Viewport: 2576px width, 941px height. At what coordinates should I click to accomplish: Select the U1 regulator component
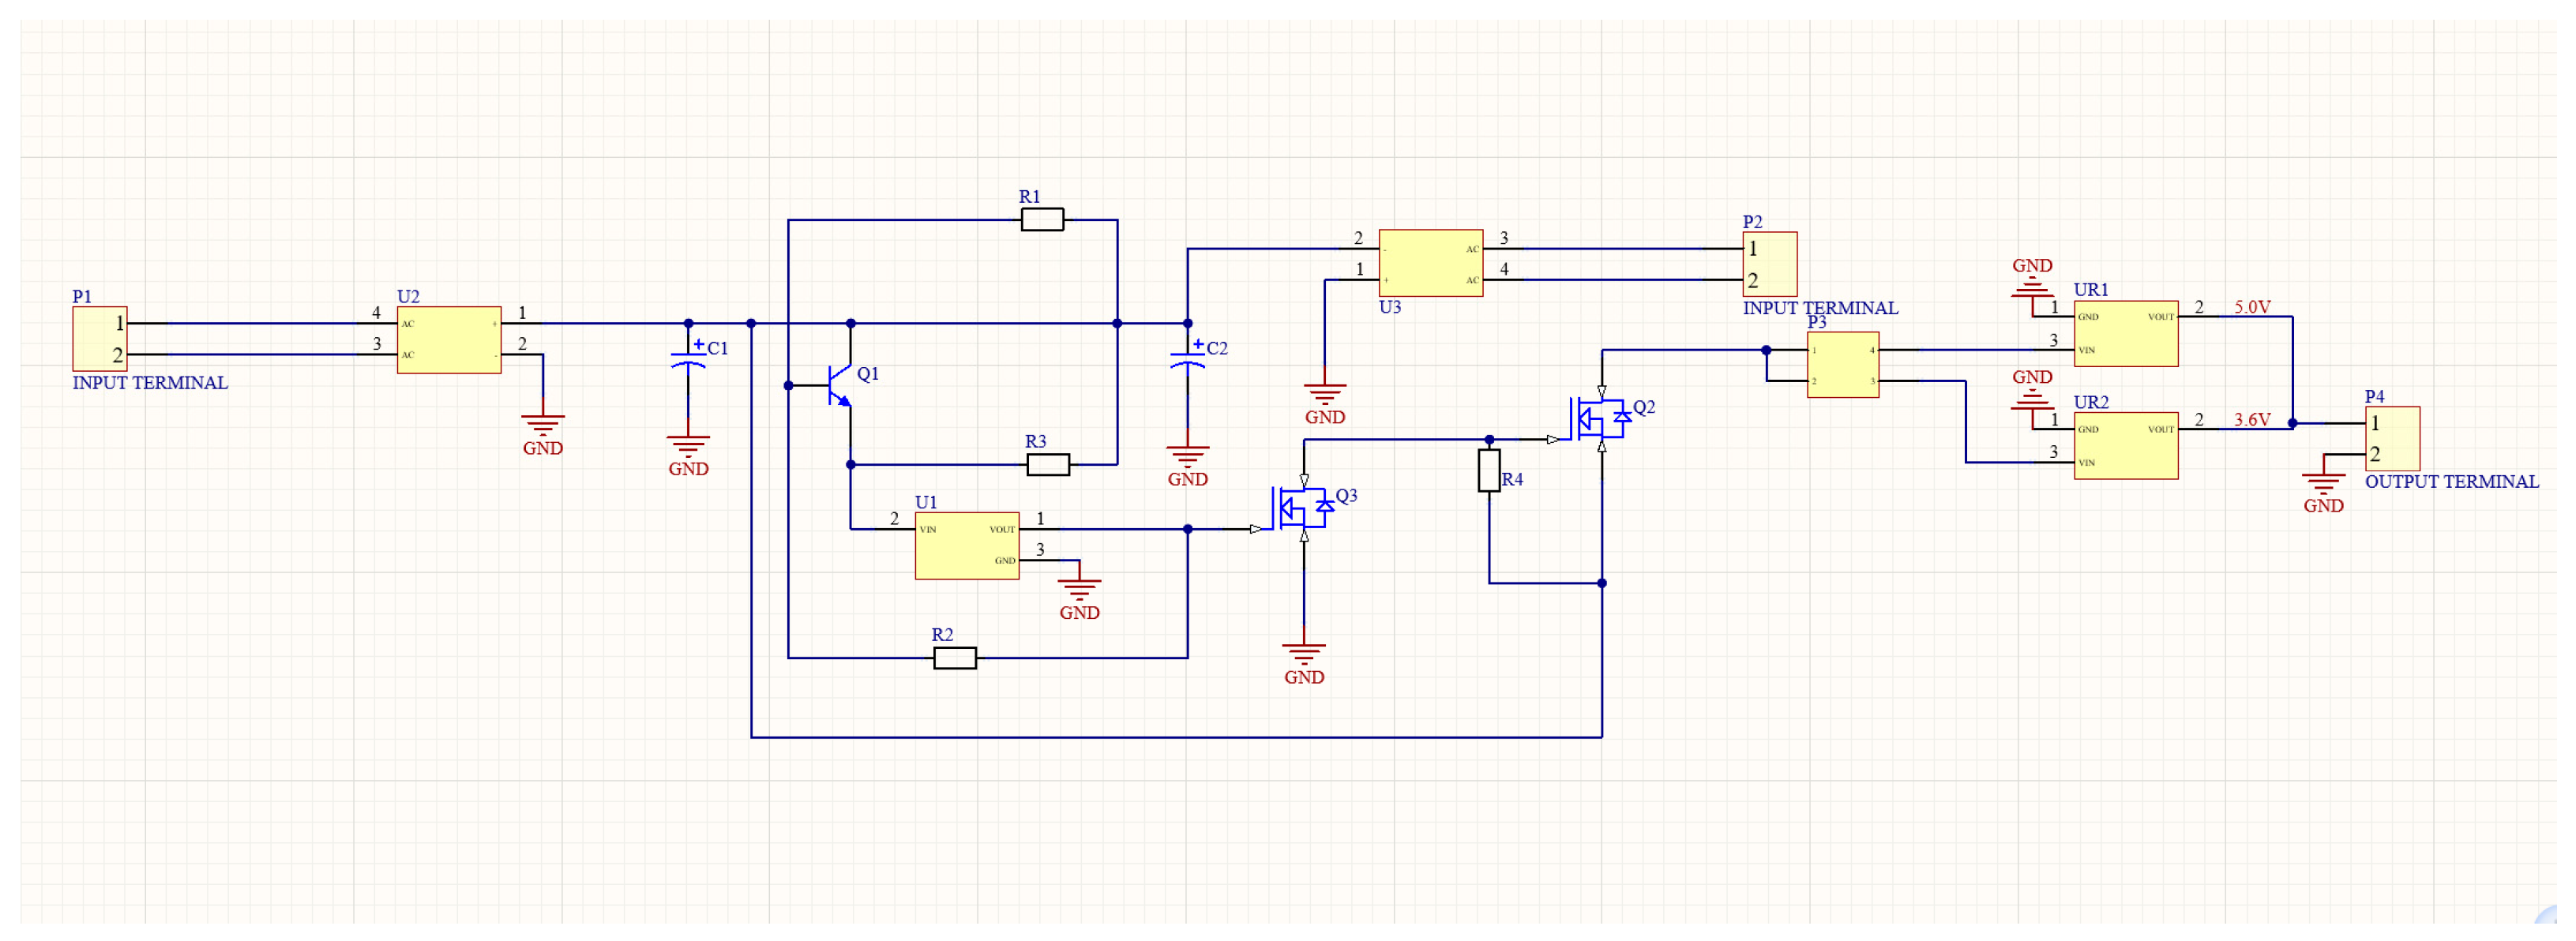(x=967, y=546)
